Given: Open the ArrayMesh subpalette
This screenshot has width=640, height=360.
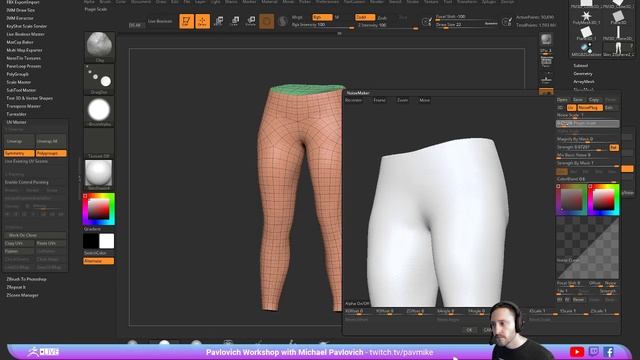Looking at the screenshot, I should [x=584, y=82].
